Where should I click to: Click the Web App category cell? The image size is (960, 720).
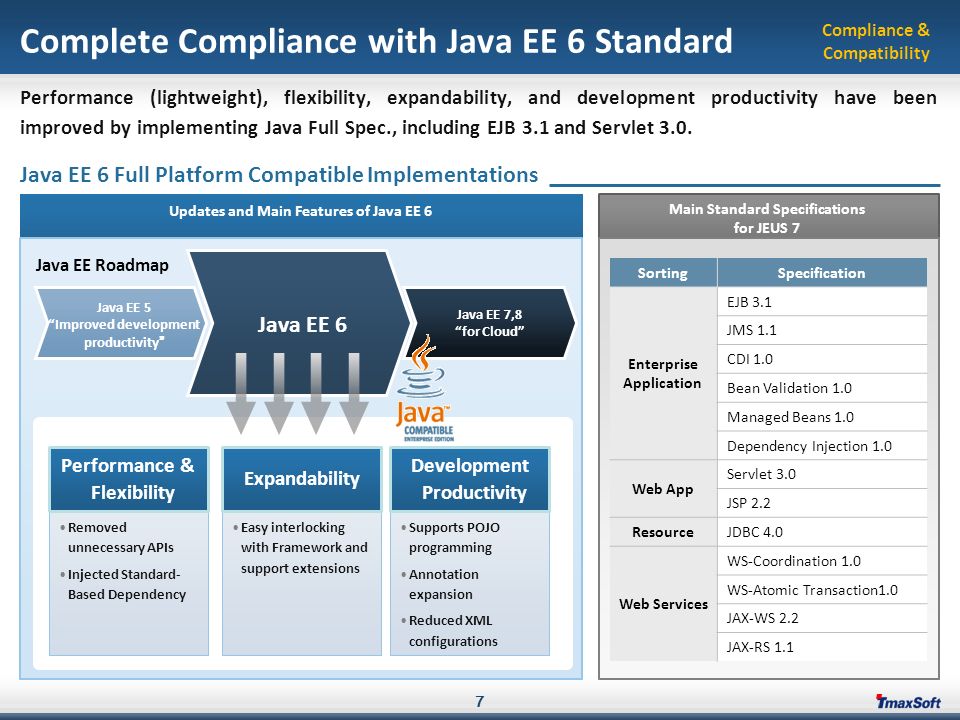click(x=662, y=489)
